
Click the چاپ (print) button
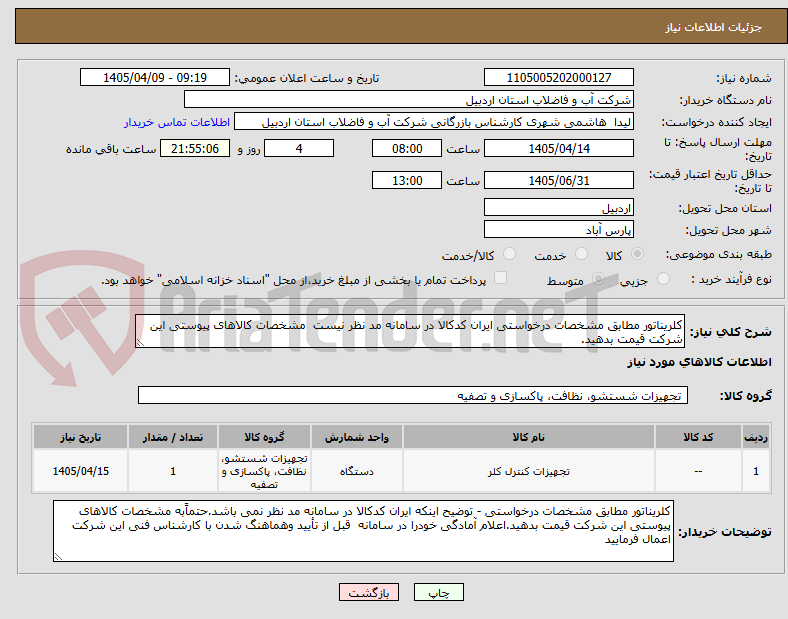438,592
